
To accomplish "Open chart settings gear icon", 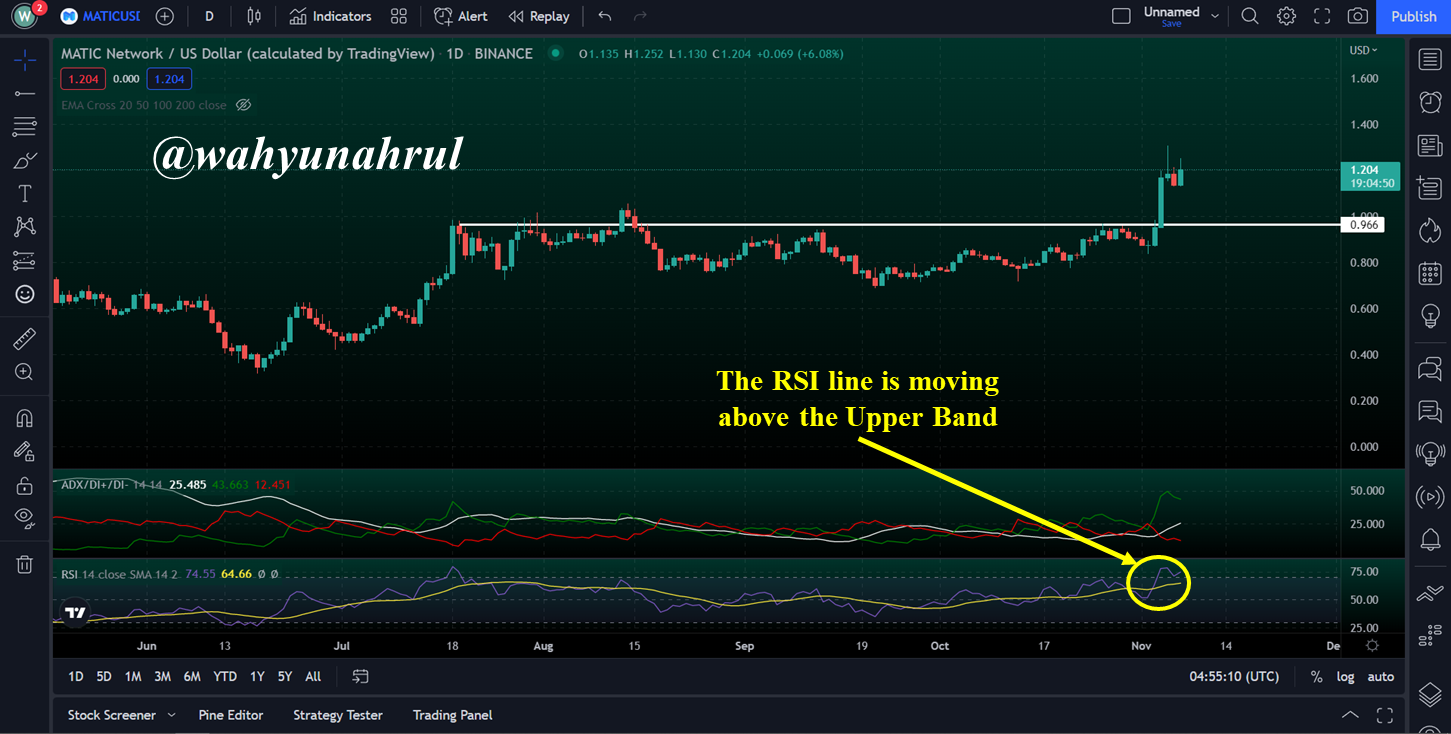I will point(1286,16).
